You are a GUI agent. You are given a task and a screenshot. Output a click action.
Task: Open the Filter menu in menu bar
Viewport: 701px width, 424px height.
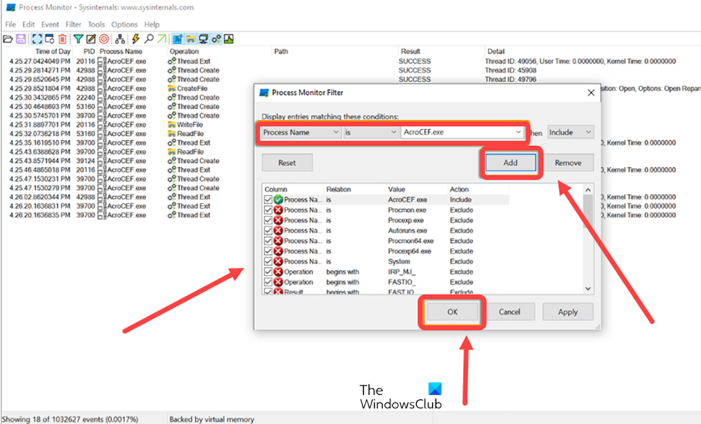tap(74, 24)
